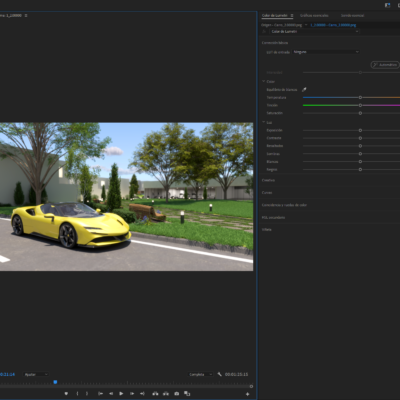This screenshot has height=400, width=400.
Task: Open the Color de Lumetri effect dropdown
Action: [314, 31]
